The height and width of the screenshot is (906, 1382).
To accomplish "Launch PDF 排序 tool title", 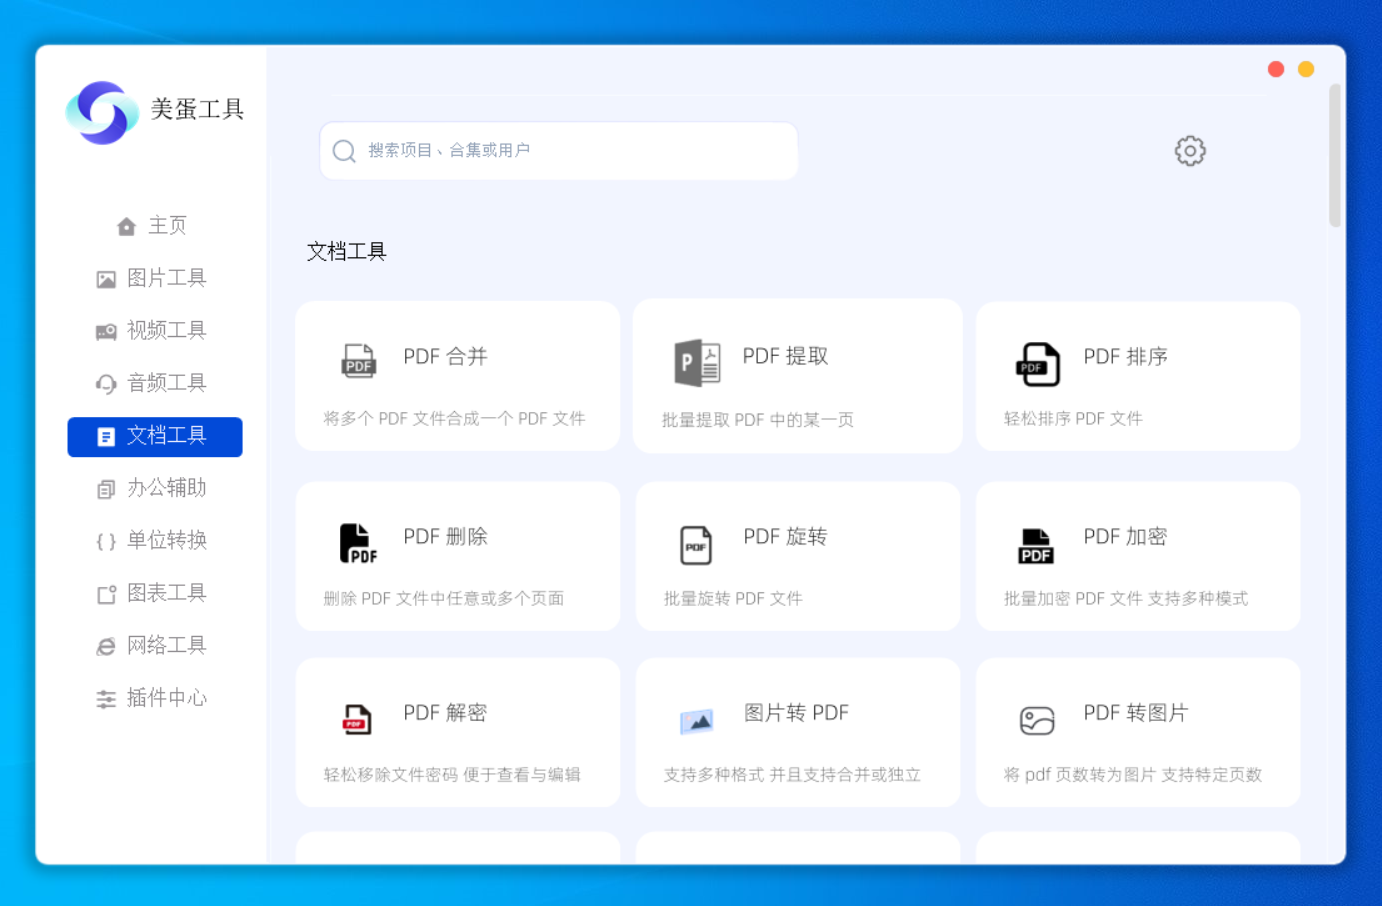I will pyautogui.click(x=1125, y=357).
